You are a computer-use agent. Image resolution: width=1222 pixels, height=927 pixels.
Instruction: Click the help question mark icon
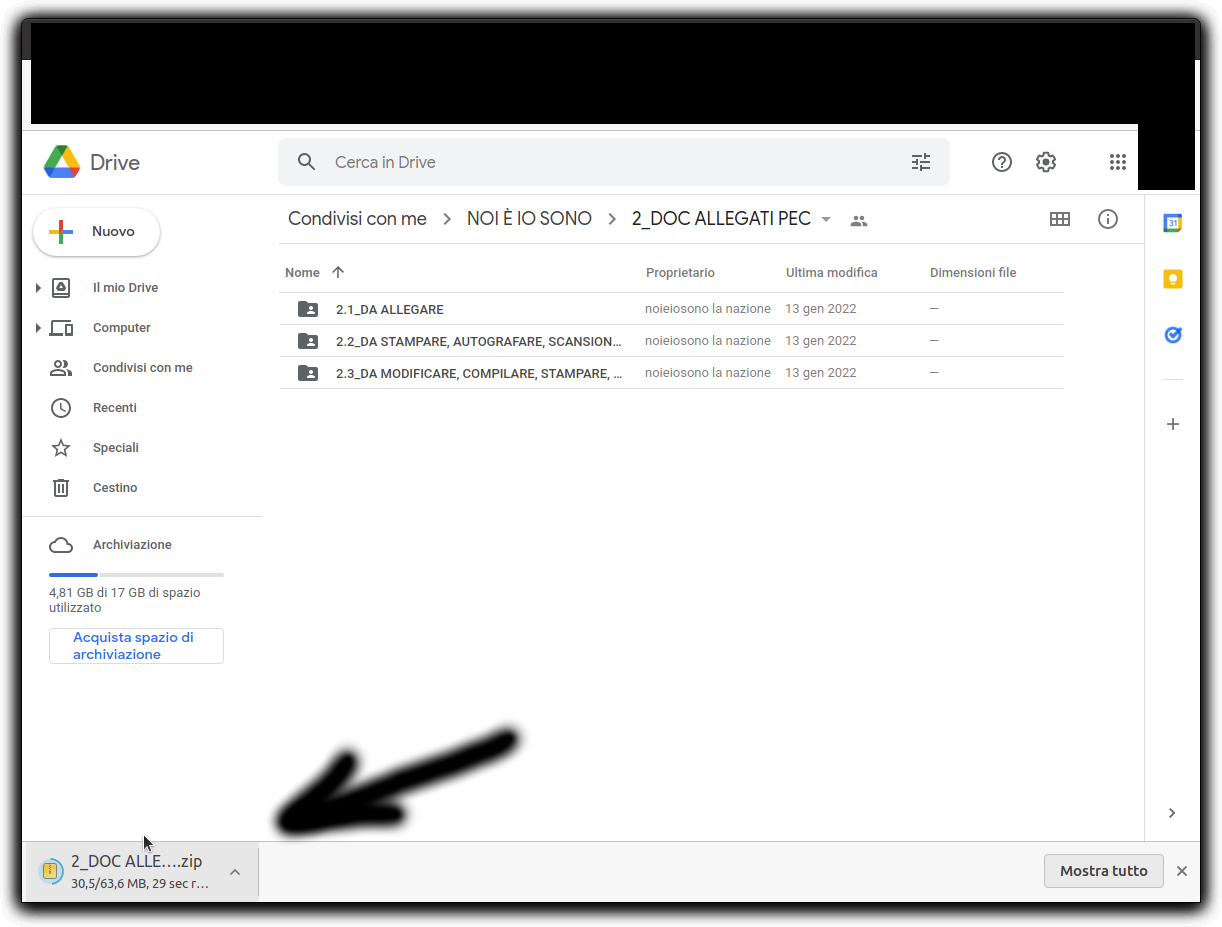pos(1002,162)
